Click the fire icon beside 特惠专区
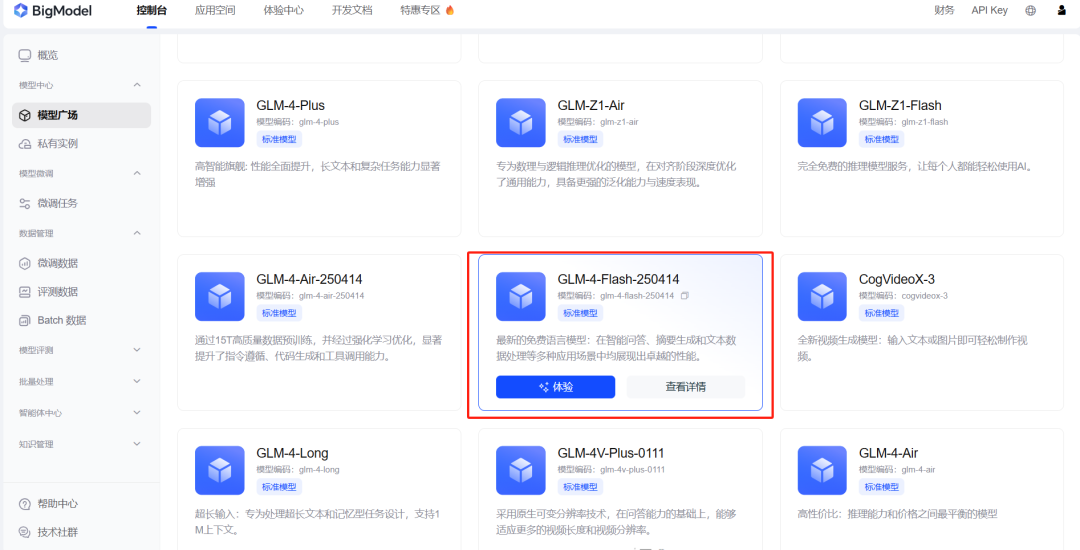Image resolution: width=1080 pixels, height=550 pixels. 450,10
